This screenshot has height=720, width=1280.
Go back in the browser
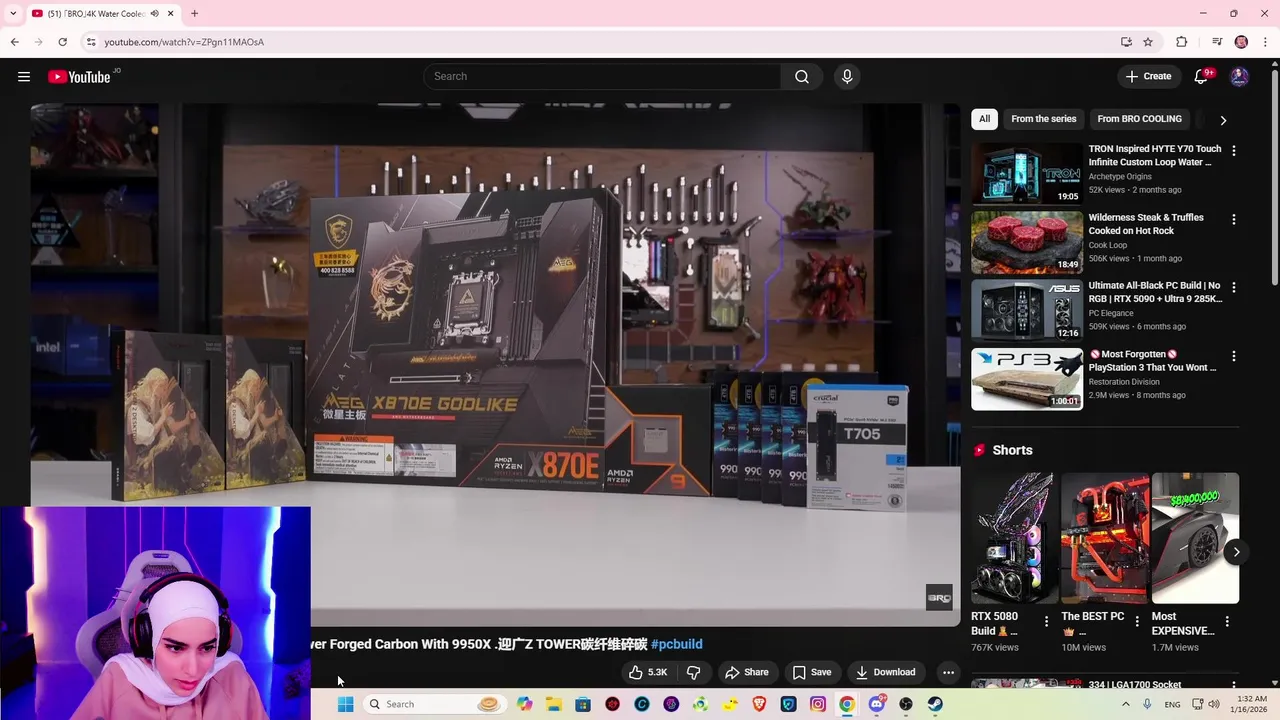14,42
